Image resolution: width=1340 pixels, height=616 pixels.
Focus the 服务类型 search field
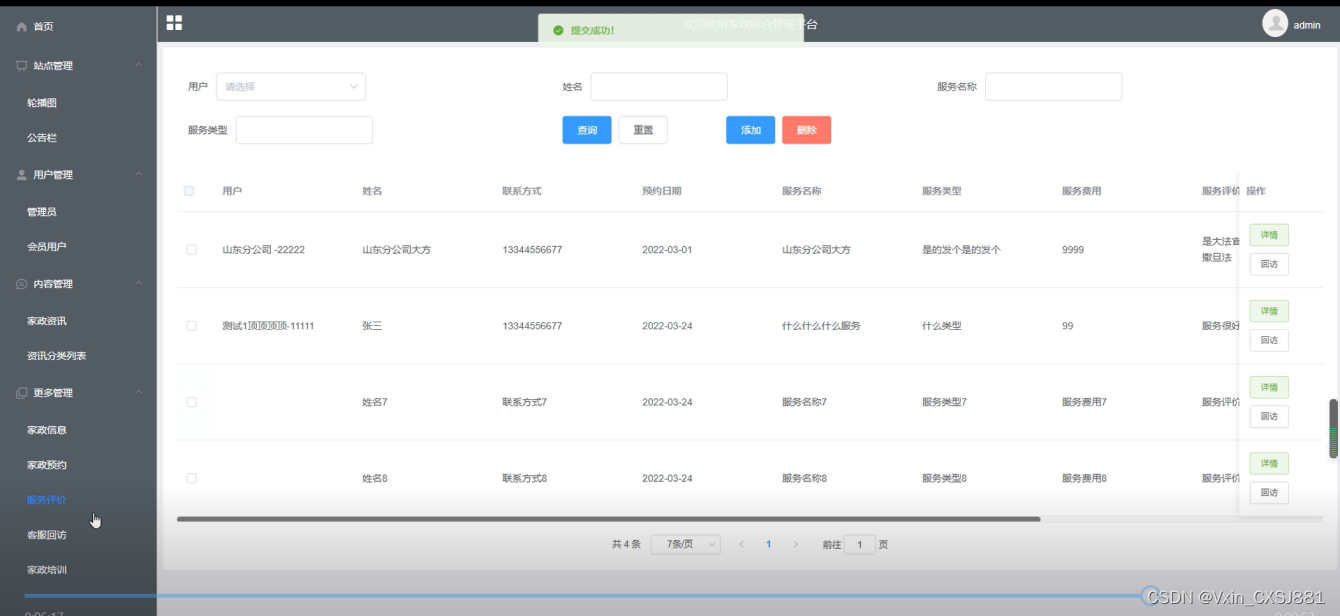tap(304, 130)
